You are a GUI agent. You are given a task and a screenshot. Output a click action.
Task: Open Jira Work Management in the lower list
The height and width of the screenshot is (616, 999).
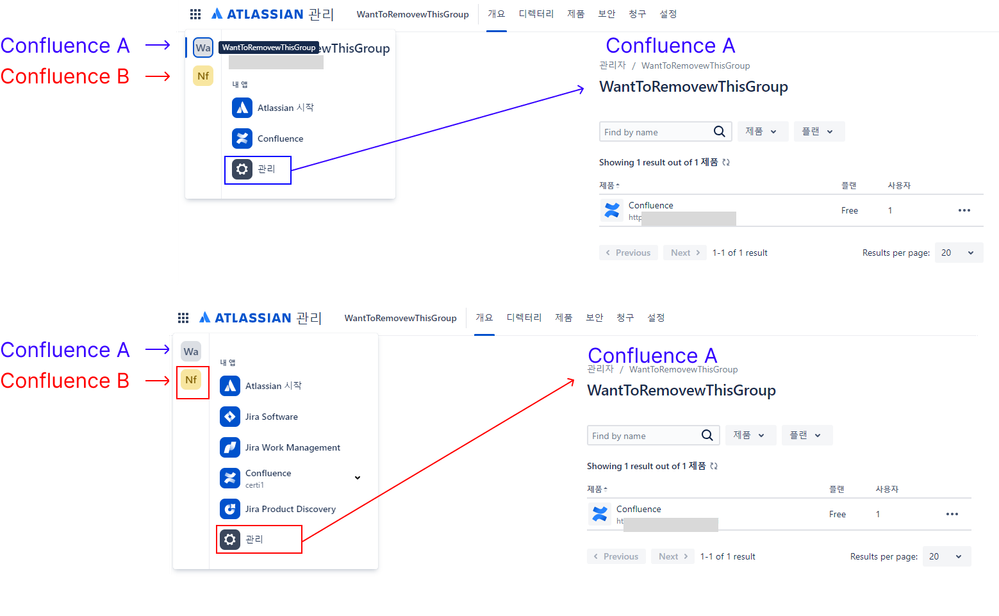(x=280, y=447)
